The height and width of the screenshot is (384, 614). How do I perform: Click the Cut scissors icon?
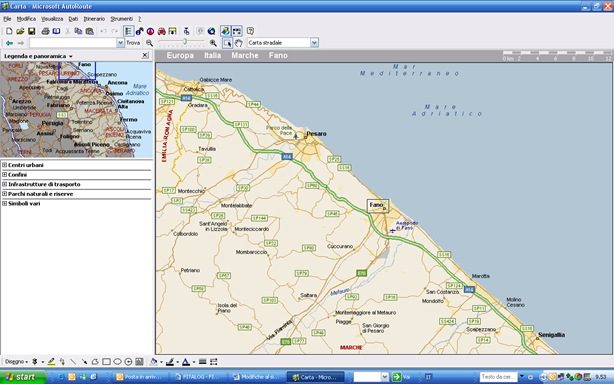pyautogui.click(x=68, y=31)
